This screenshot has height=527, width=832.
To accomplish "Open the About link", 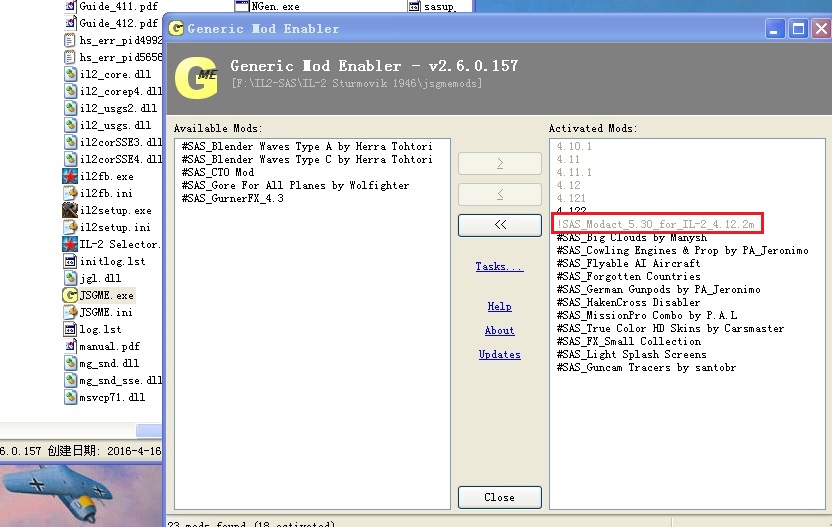I will (499, 330).
